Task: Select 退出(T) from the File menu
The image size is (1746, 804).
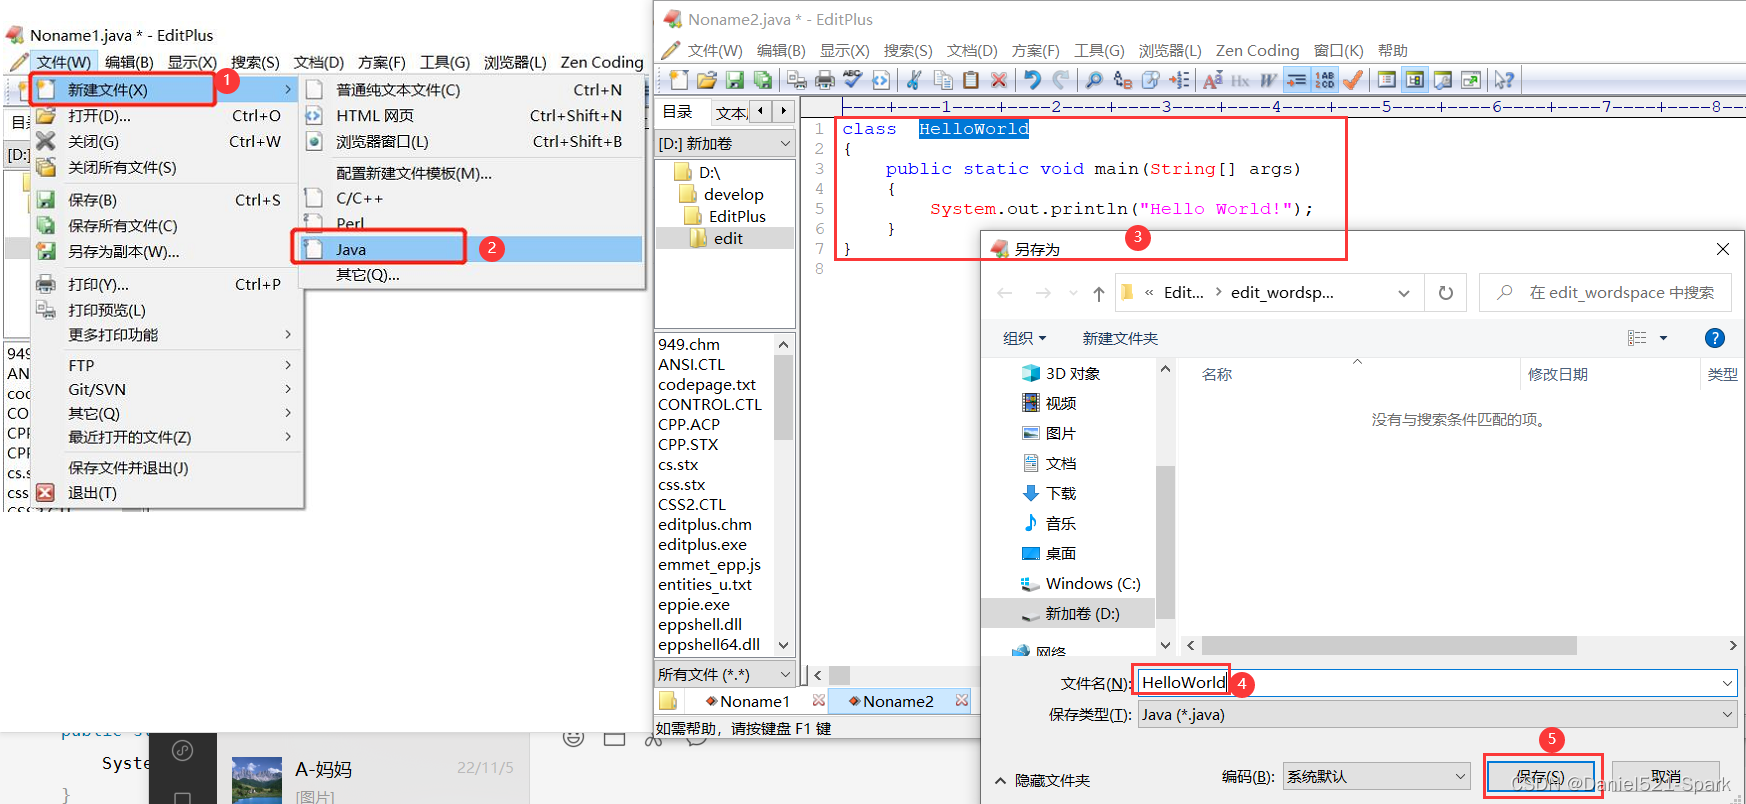Action: [166, 493]
